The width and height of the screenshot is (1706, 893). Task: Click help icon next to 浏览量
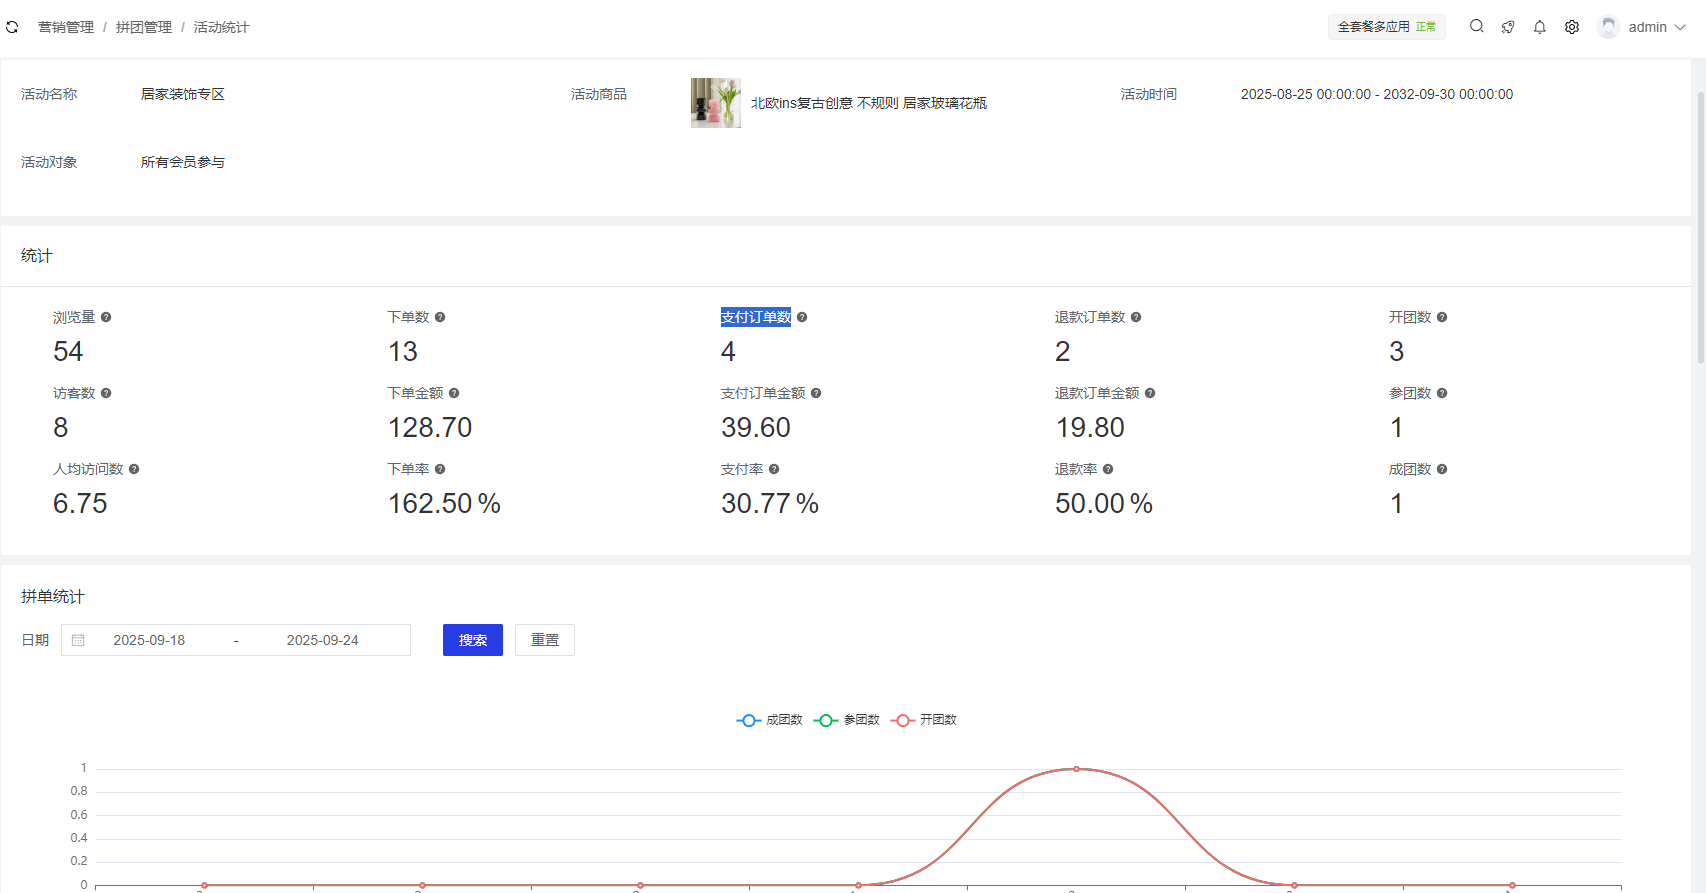pyautogui.click(x=106, y=317)
